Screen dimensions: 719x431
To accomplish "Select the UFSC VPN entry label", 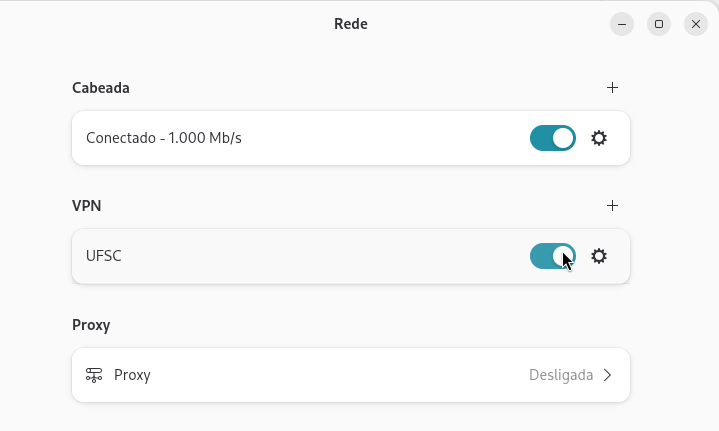I will click(x=104, y=256).
